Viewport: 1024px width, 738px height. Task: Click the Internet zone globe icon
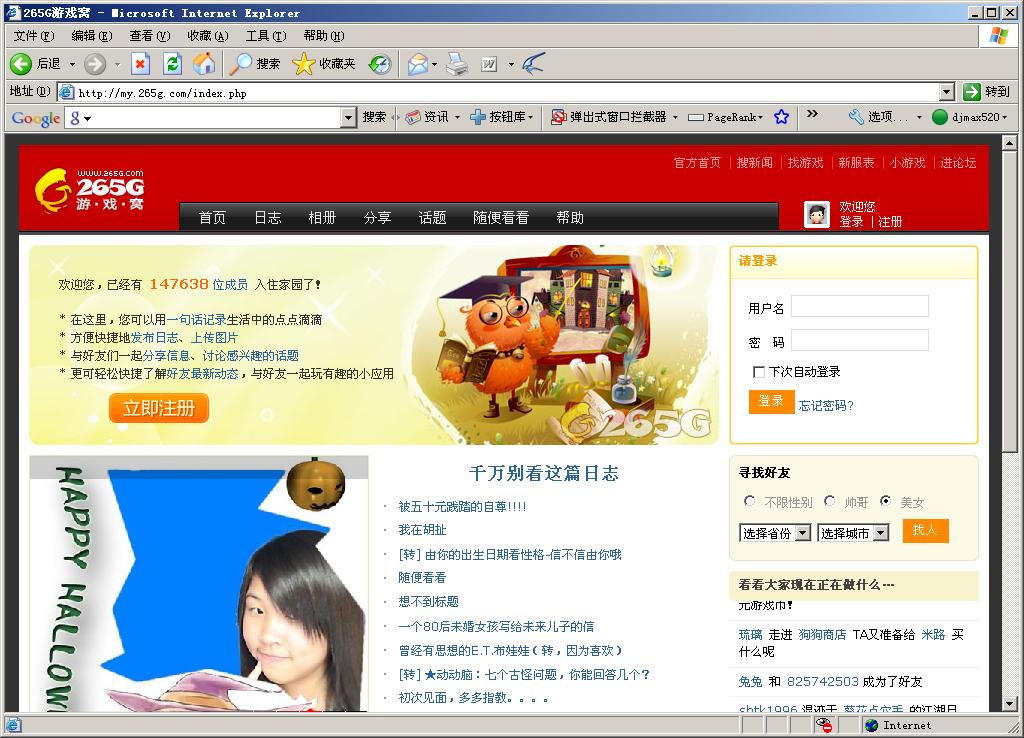point(871,726)
